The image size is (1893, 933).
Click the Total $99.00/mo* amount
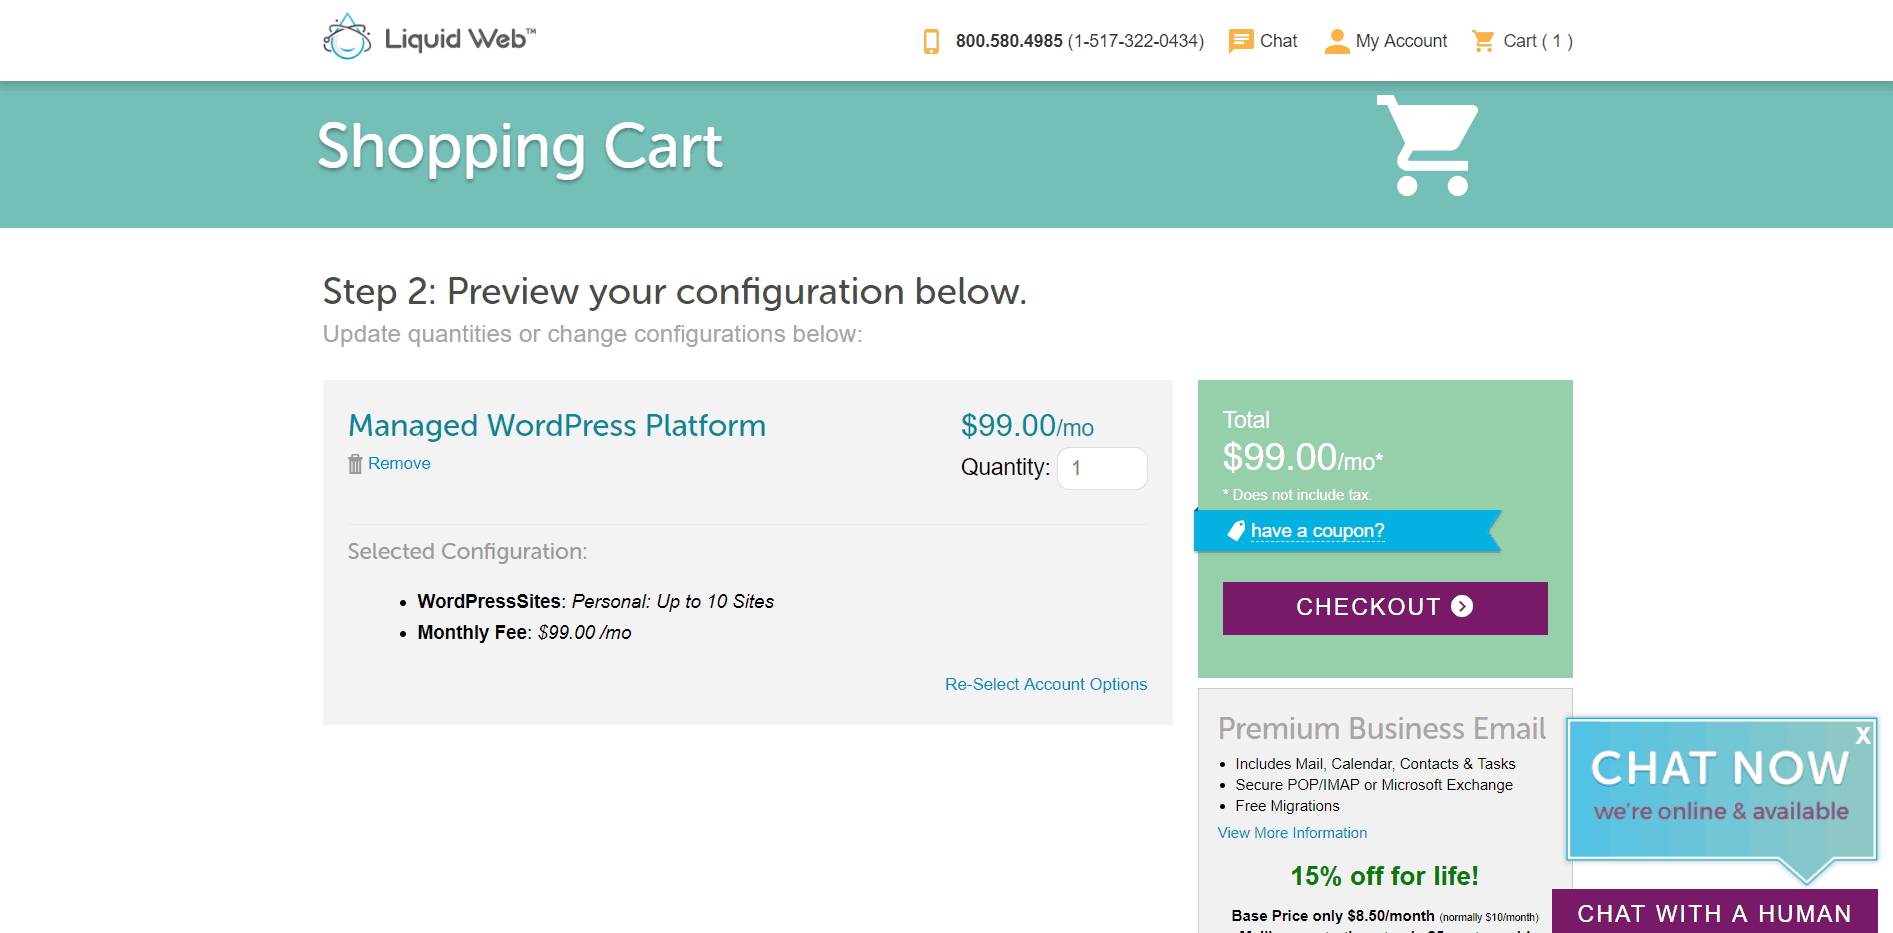pyautogui.click(x=1302, y=458)
